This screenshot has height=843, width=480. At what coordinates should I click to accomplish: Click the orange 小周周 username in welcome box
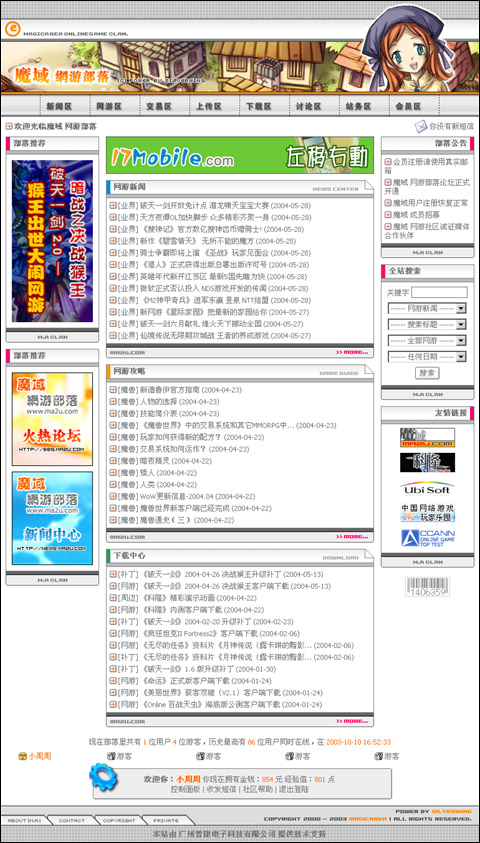click(188, 779)
